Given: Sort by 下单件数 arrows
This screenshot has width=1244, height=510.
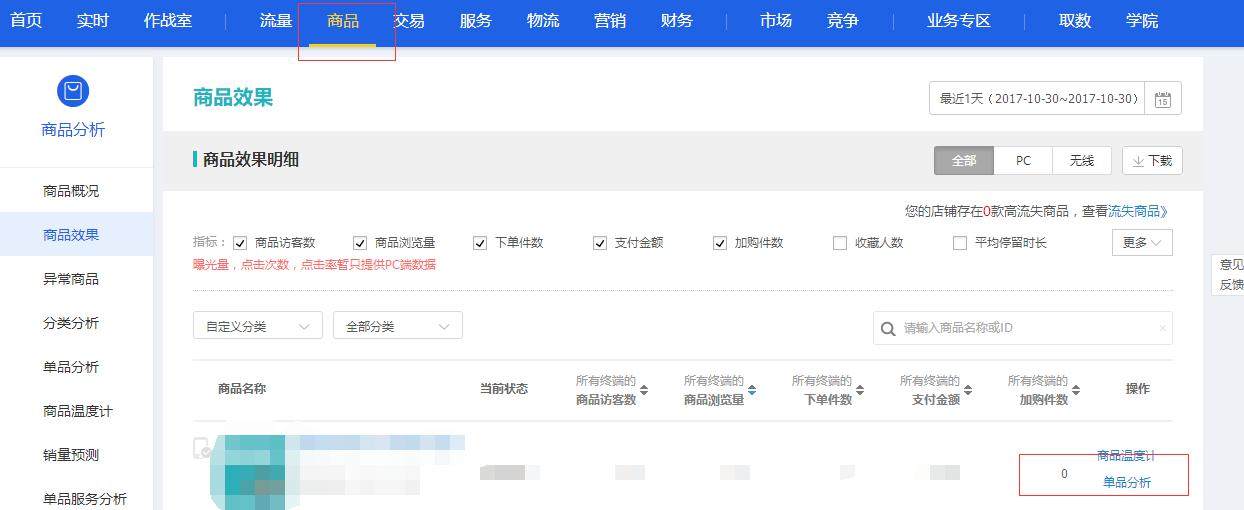Looking at the screenshot, I should (860, 390).
